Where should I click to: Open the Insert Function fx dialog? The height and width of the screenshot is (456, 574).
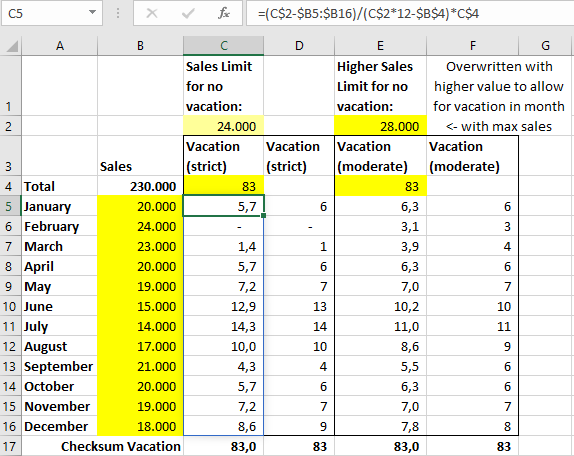coord(224,14)
